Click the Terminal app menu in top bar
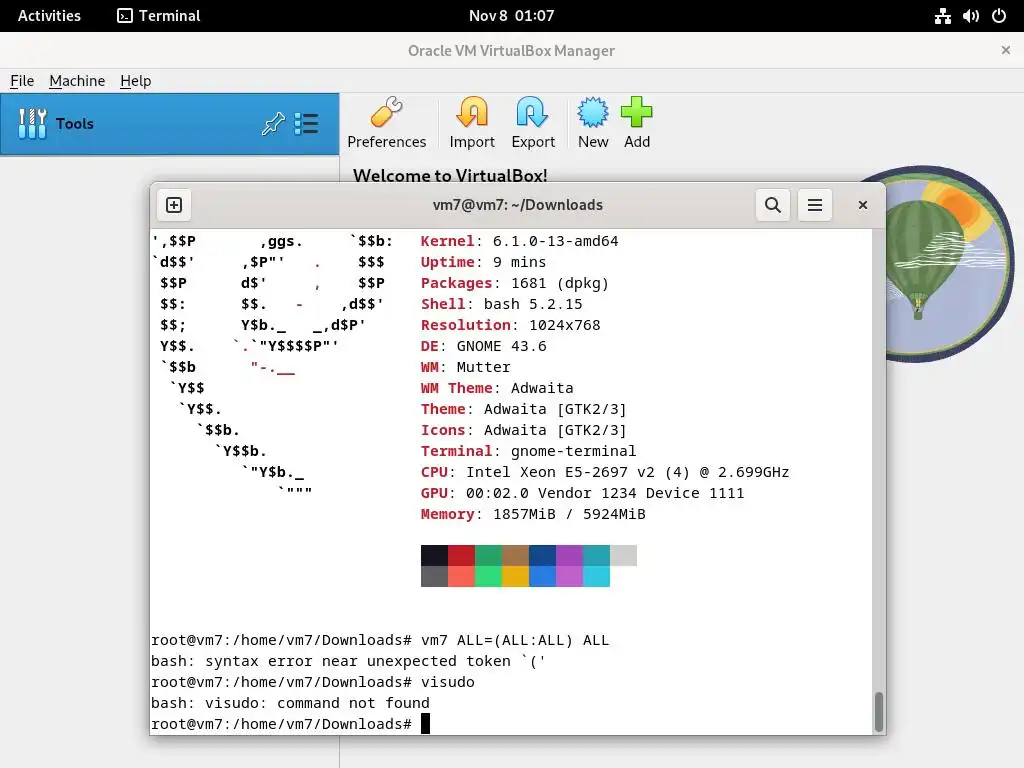The image size is (1024, 768). coord(159,16)
